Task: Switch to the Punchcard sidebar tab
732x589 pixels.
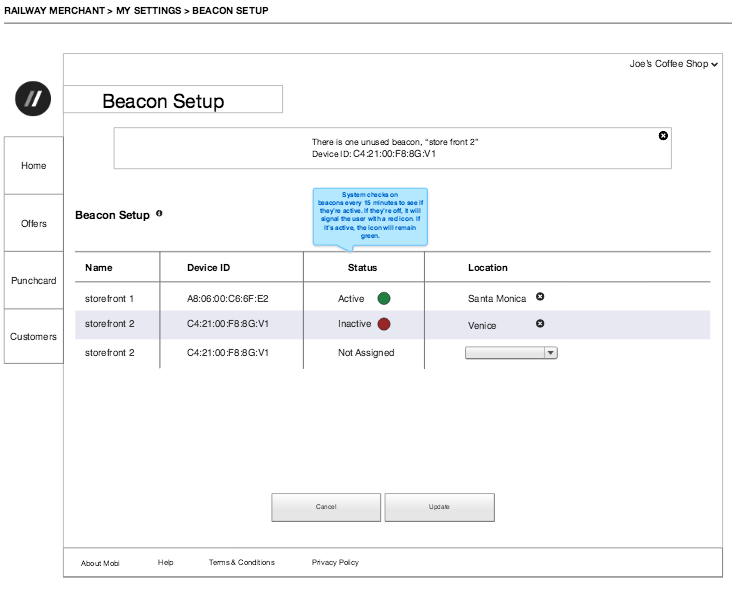Action: pos(34,281)
